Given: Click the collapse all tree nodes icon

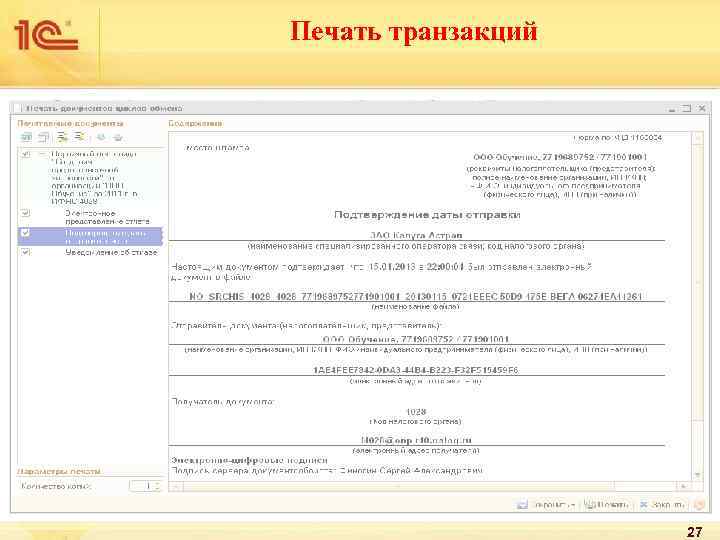Looking at the screenshot, I should pyautogui.click(x=79, y=137).
